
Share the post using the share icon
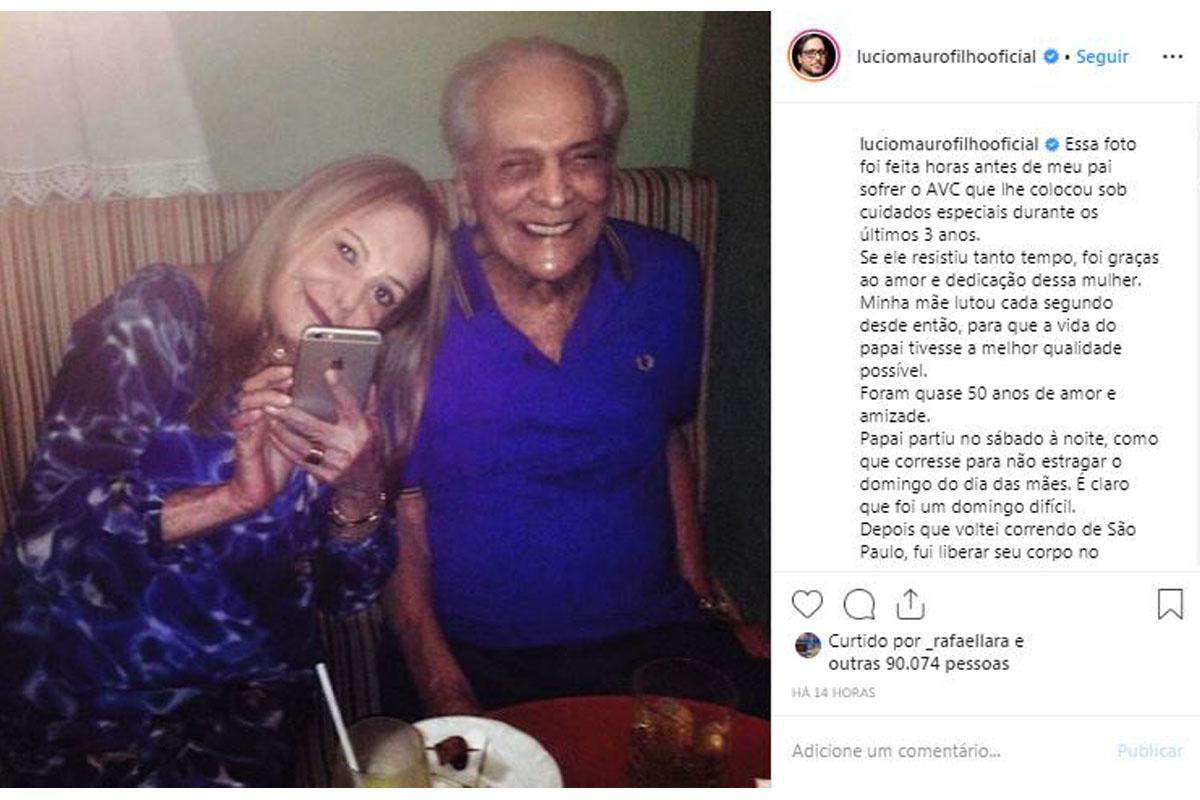[x=910, y=604]
